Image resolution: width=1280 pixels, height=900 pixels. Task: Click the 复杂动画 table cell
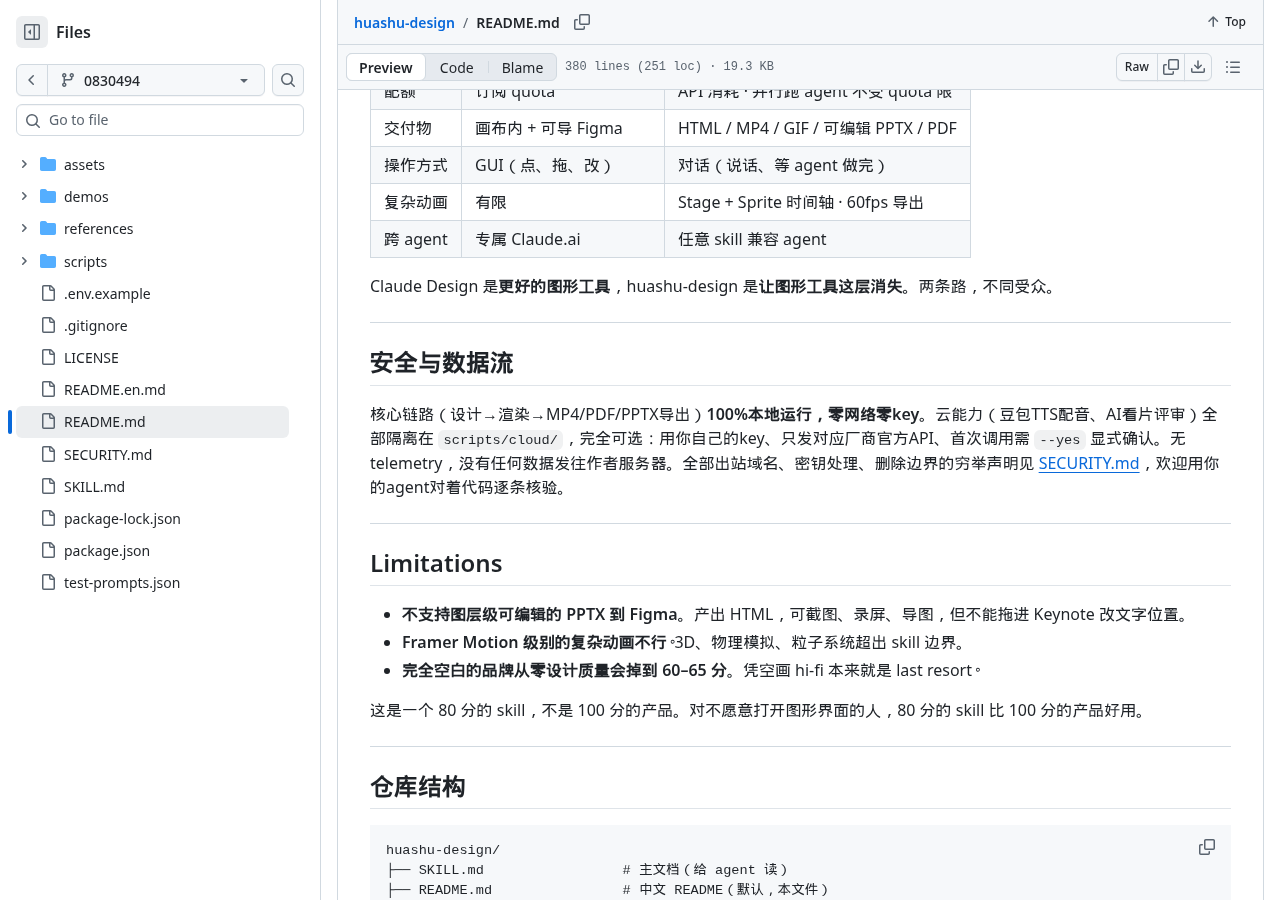[416, 202]
